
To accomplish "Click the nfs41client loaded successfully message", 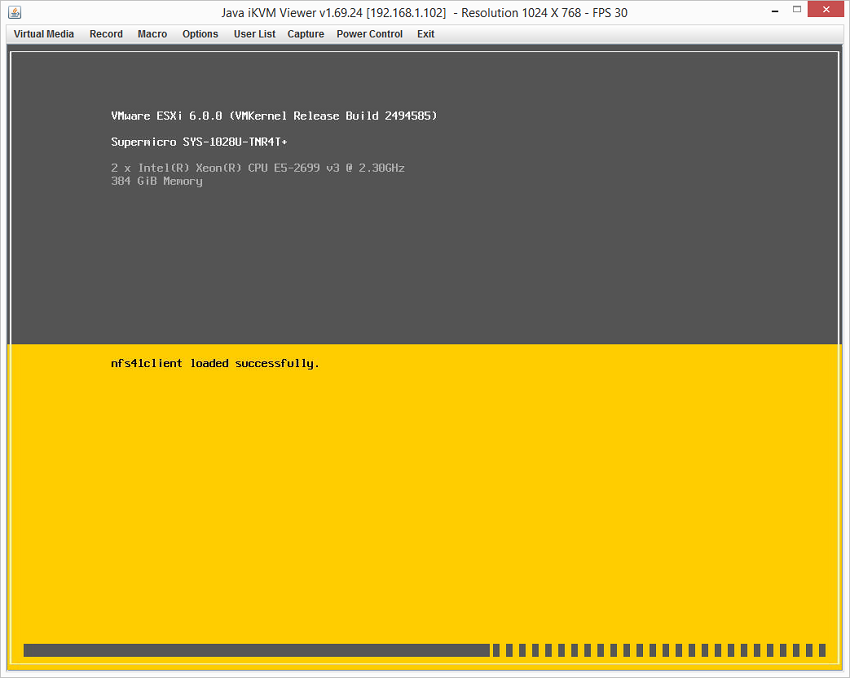I will click(215, 364).
